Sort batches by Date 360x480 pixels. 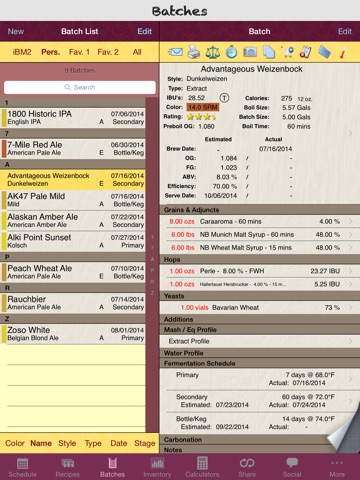pos(119,443)
